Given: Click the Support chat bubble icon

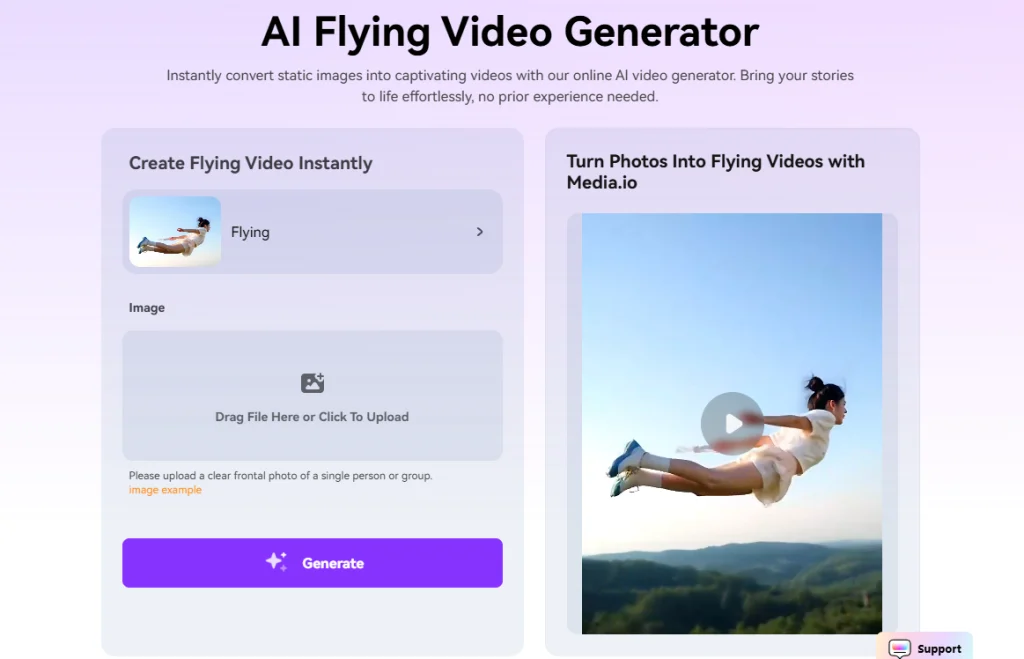Looking at the screenshot, I should [899, 648].
